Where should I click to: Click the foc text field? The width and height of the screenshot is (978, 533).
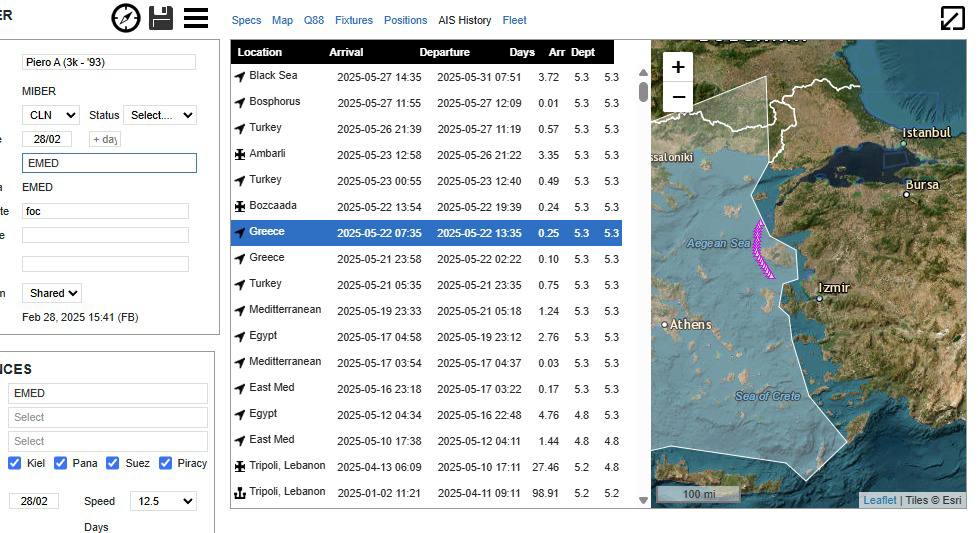(105, 211)
